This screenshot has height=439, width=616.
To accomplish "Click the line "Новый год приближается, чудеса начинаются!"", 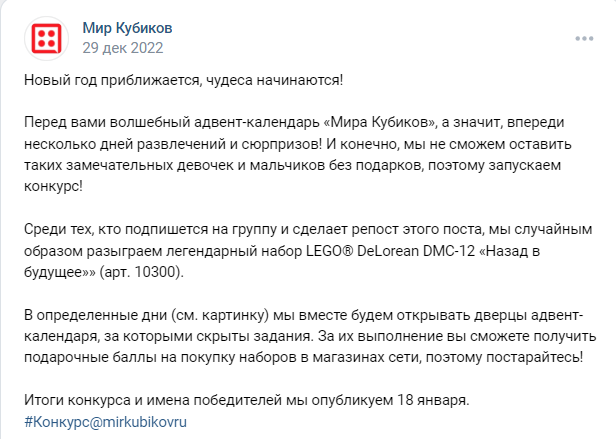I will (x=188, y=79).
